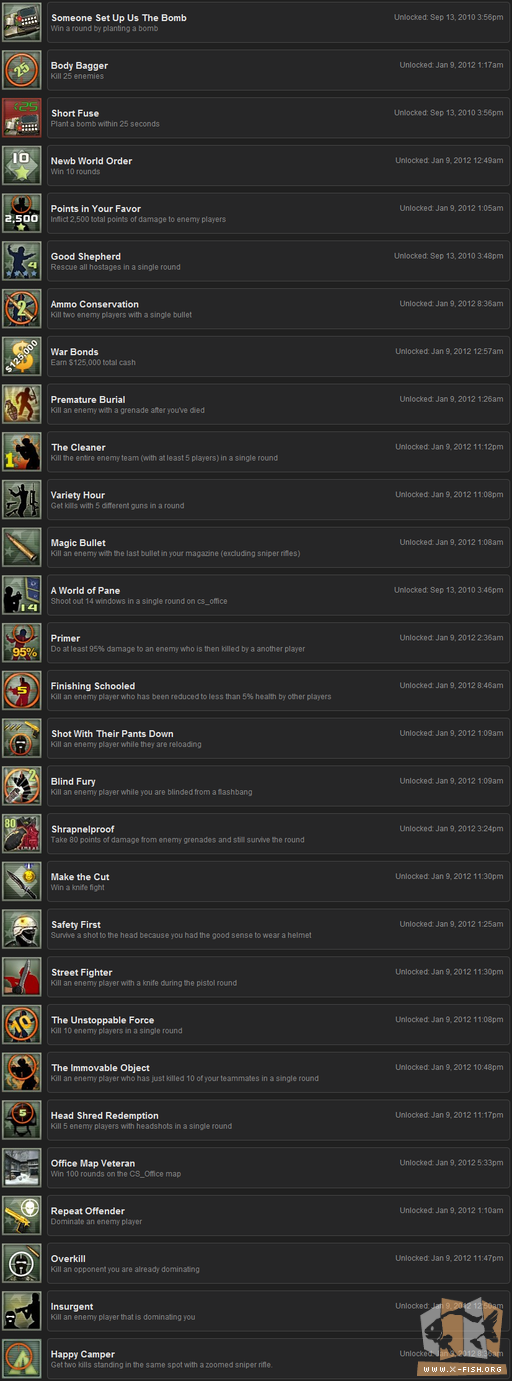Open the War Bonds money icon
This screenshot has width=512, height=1381.
point(22,357)
